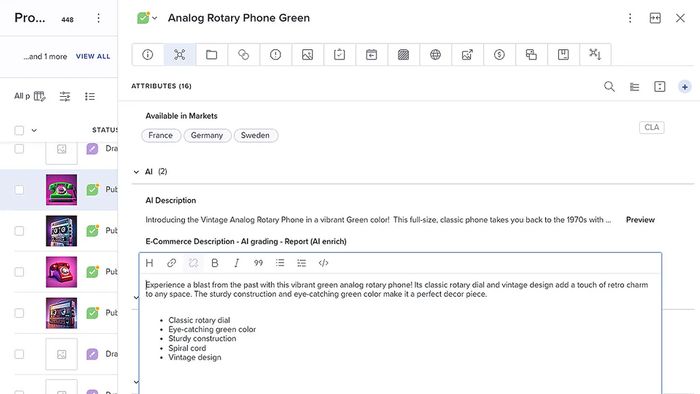Toggle code view in editor
This screenshot has width=700, height=394.
point(324,263)
